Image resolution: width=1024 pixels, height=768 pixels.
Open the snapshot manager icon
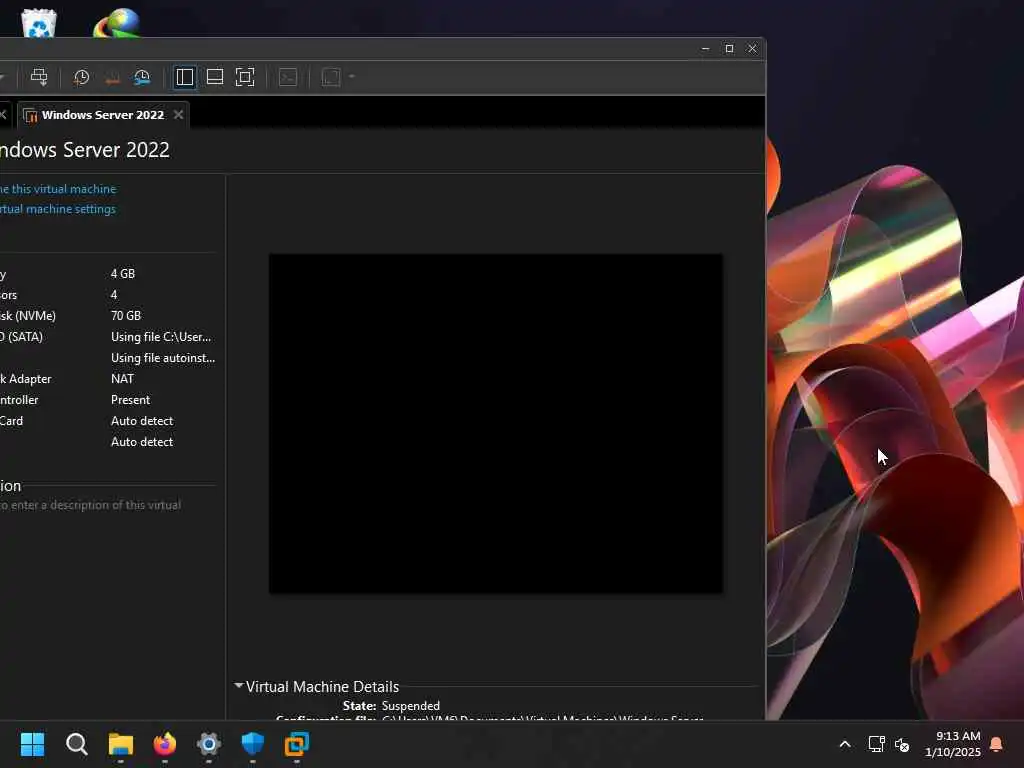click(x=142, y=77)
